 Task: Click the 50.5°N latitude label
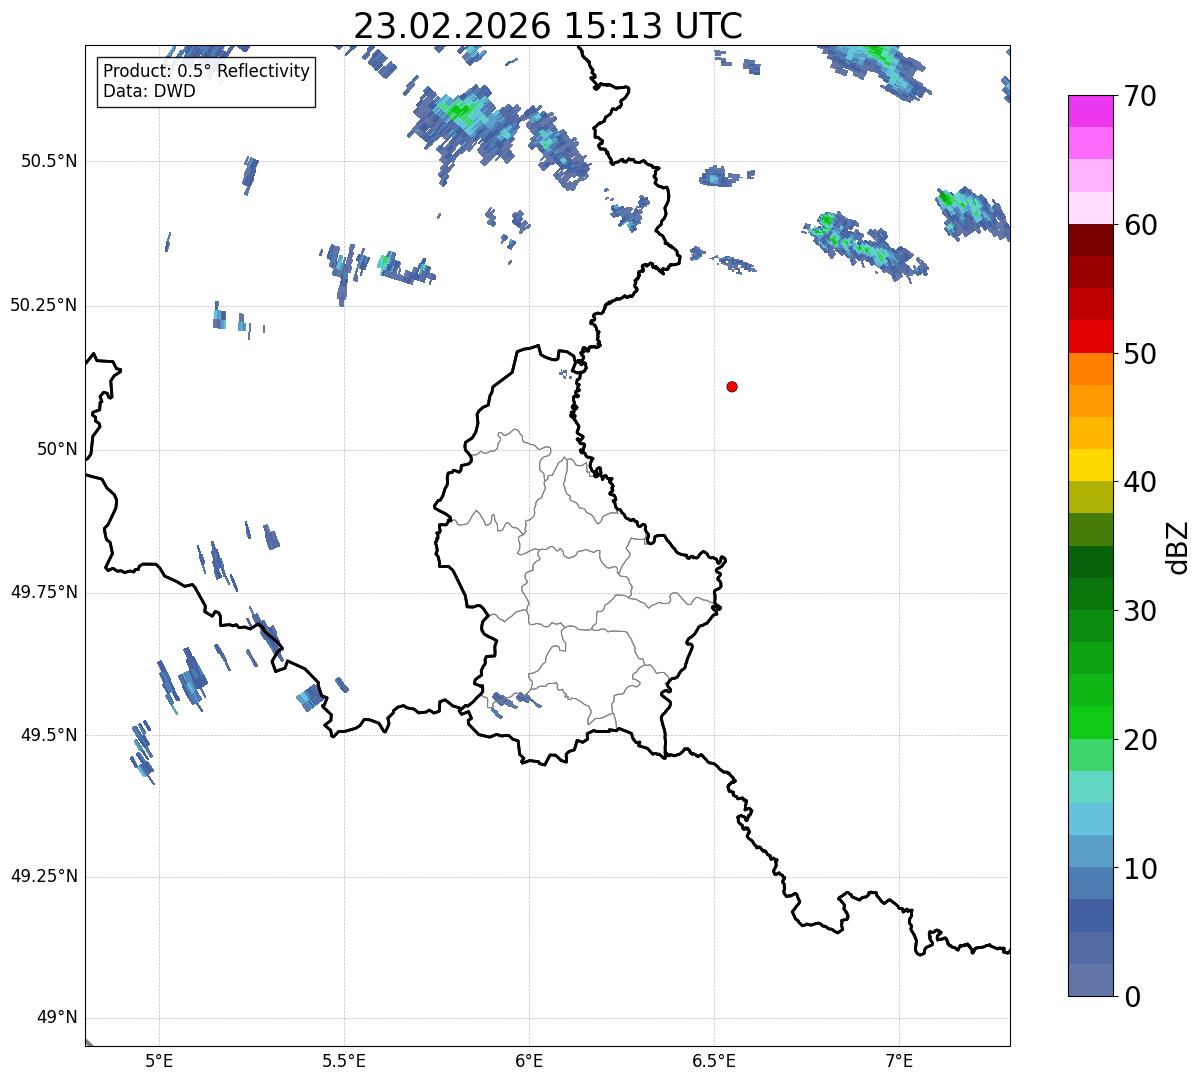49,161
